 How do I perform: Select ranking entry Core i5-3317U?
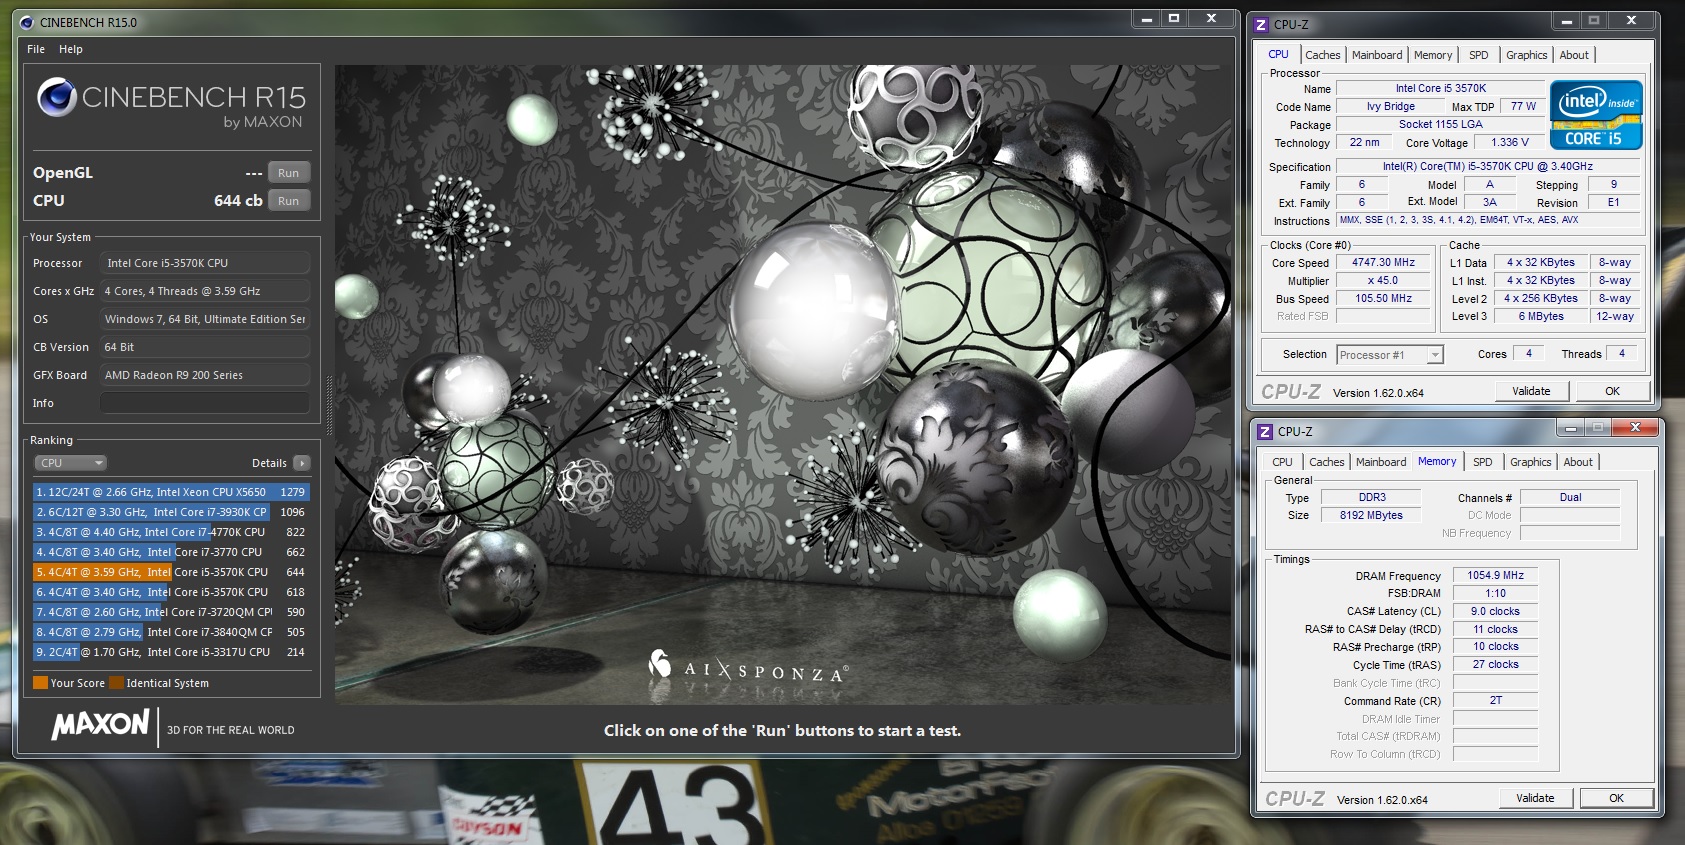click(x=171, y=652)
